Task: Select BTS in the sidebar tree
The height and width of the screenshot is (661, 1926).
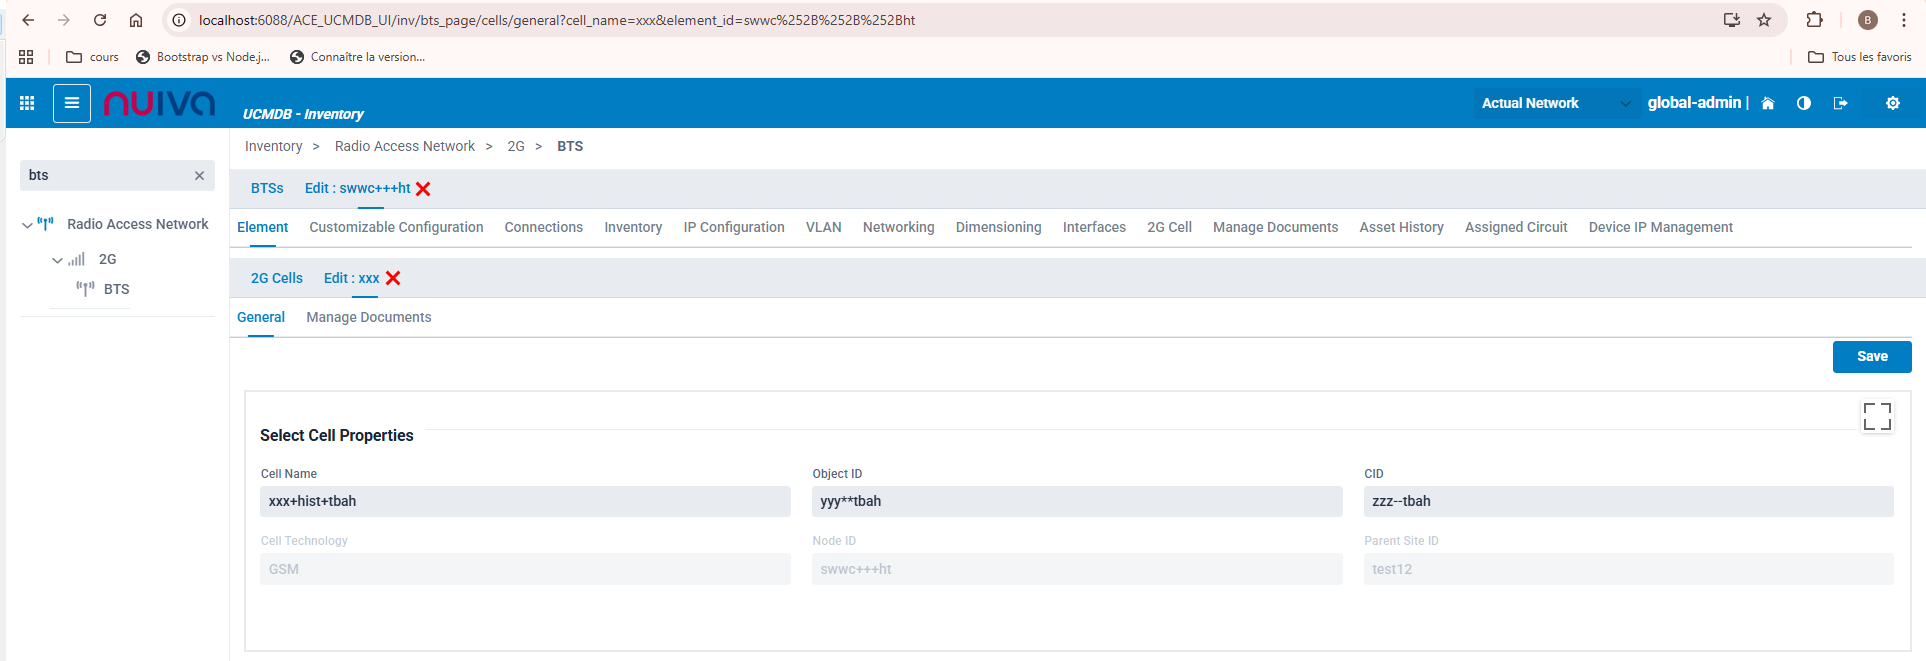Action: (116, 289)
